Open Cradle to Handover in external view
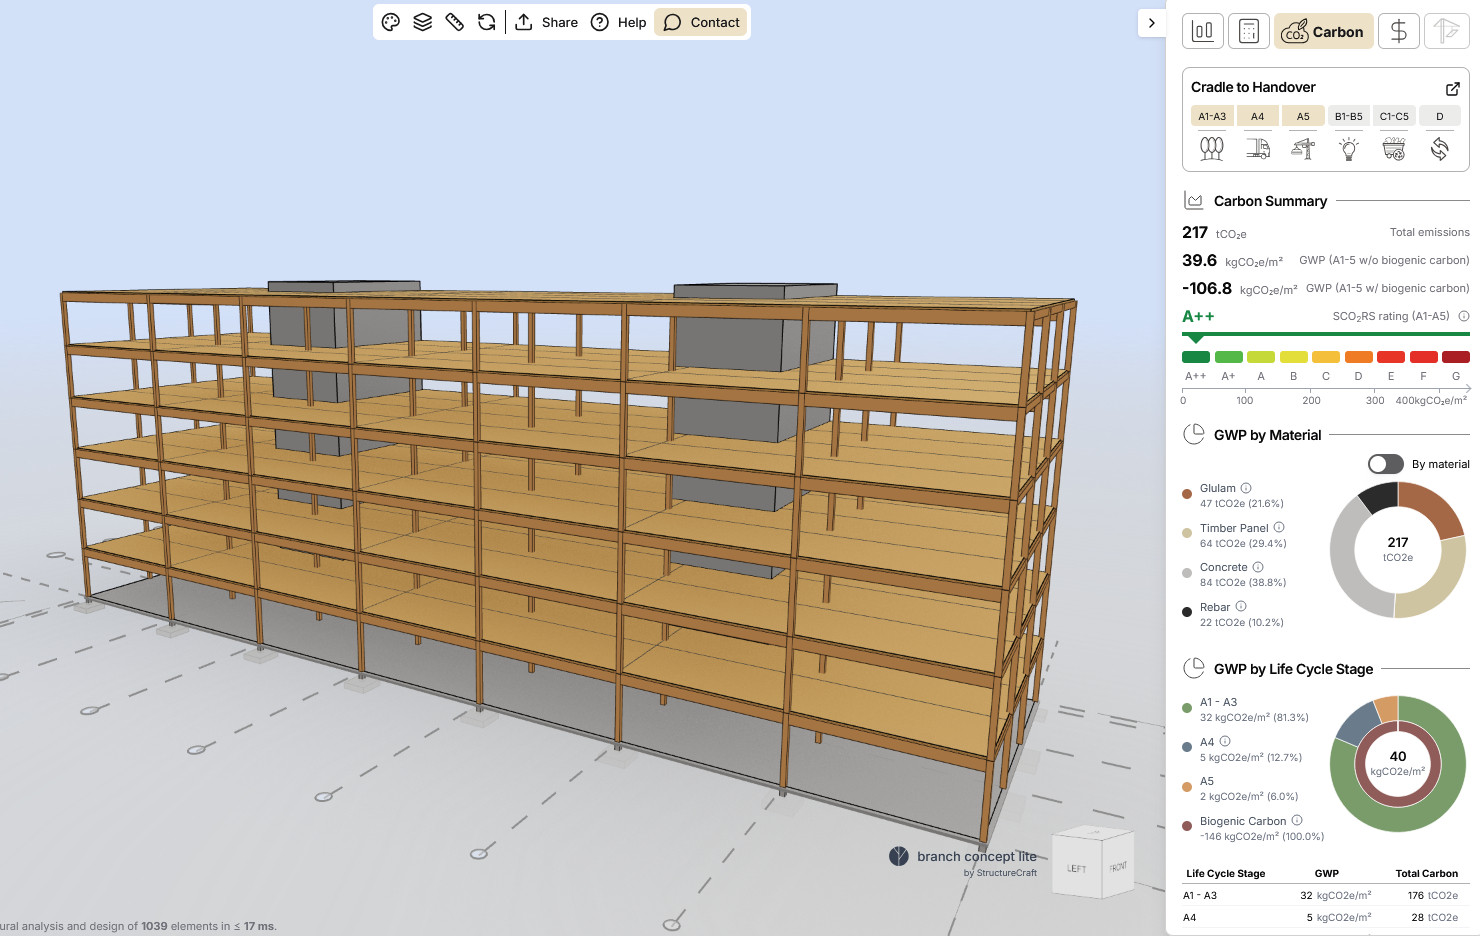 [1453, 88]
